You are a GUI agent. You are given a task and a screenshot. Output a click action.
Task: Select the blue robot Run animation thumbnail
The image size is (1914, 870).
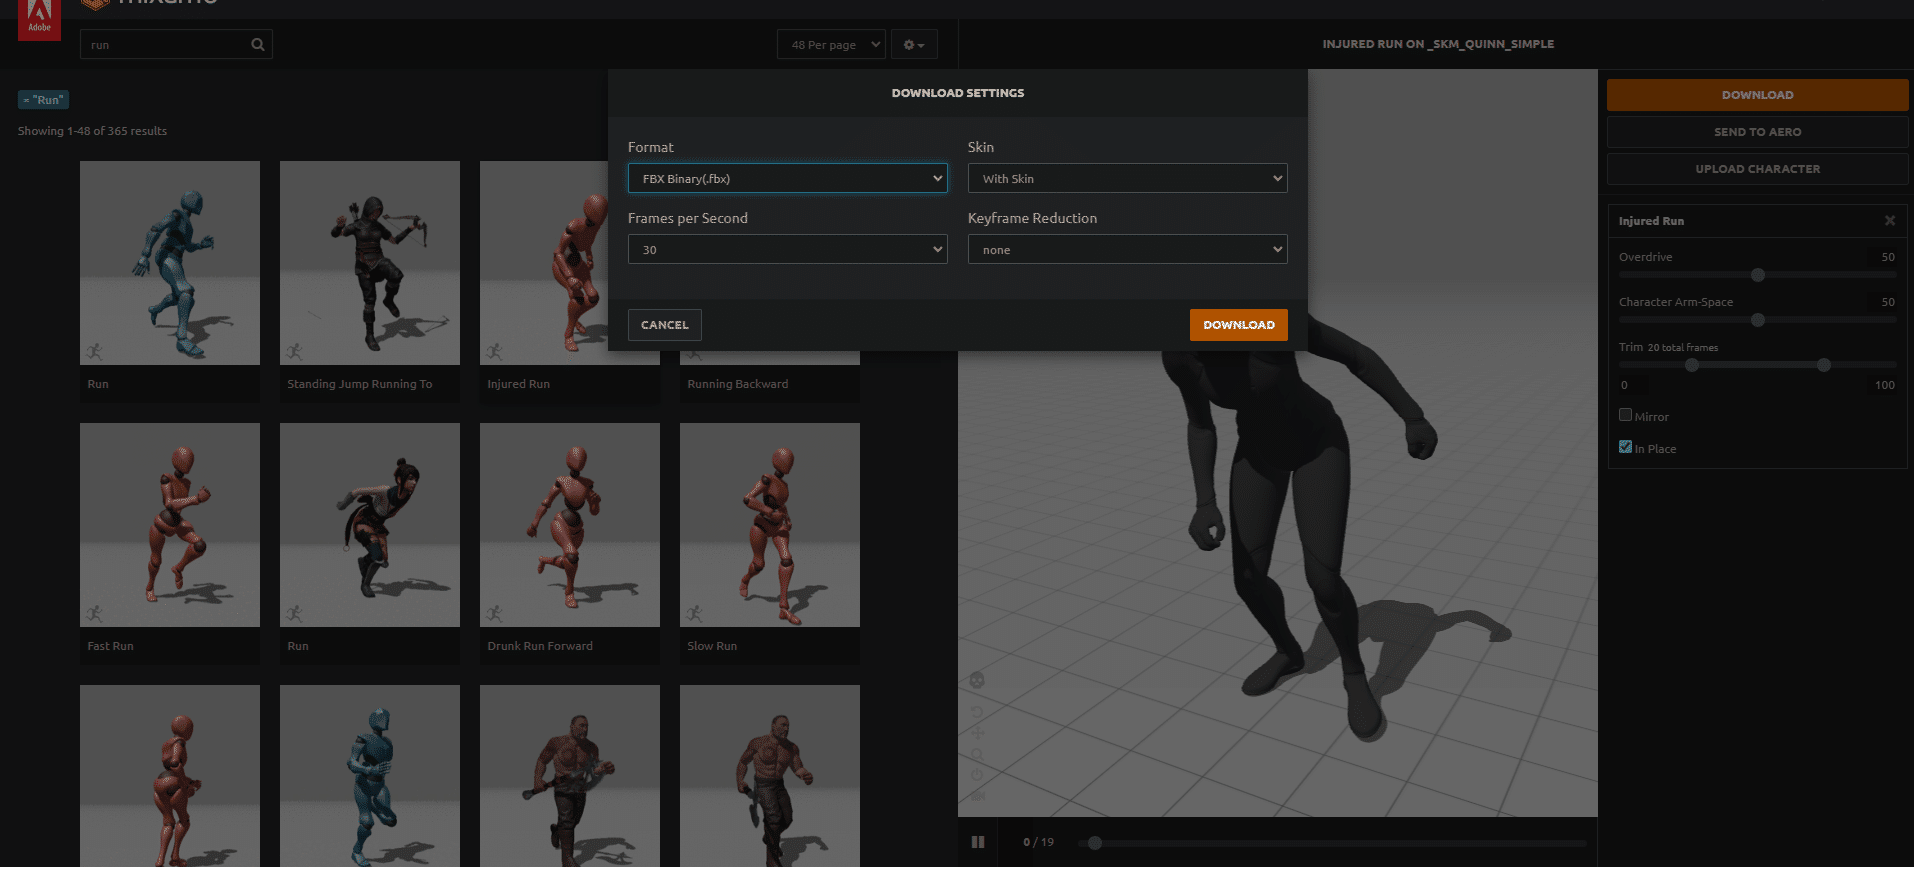(x=170, y=263)
